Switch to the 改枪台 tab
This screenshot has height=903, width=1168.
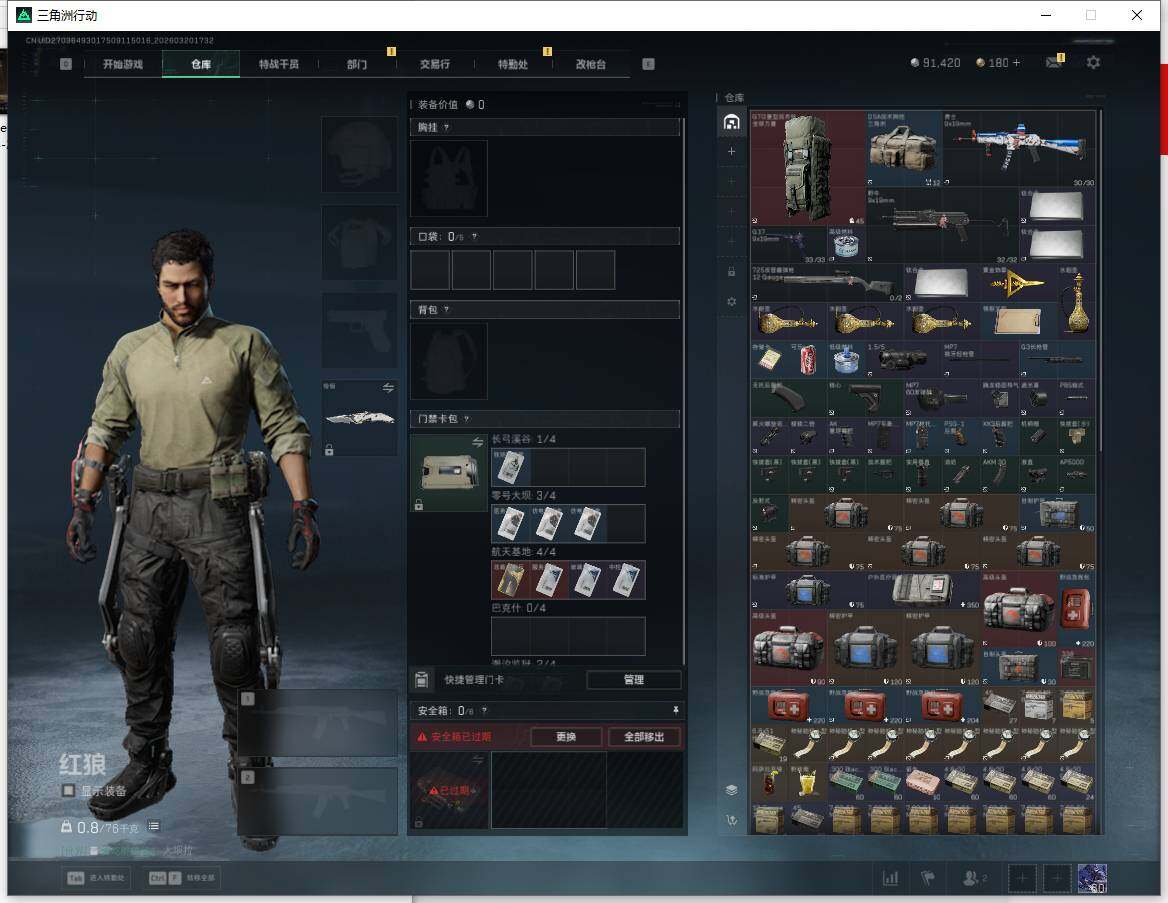(591, 64)
